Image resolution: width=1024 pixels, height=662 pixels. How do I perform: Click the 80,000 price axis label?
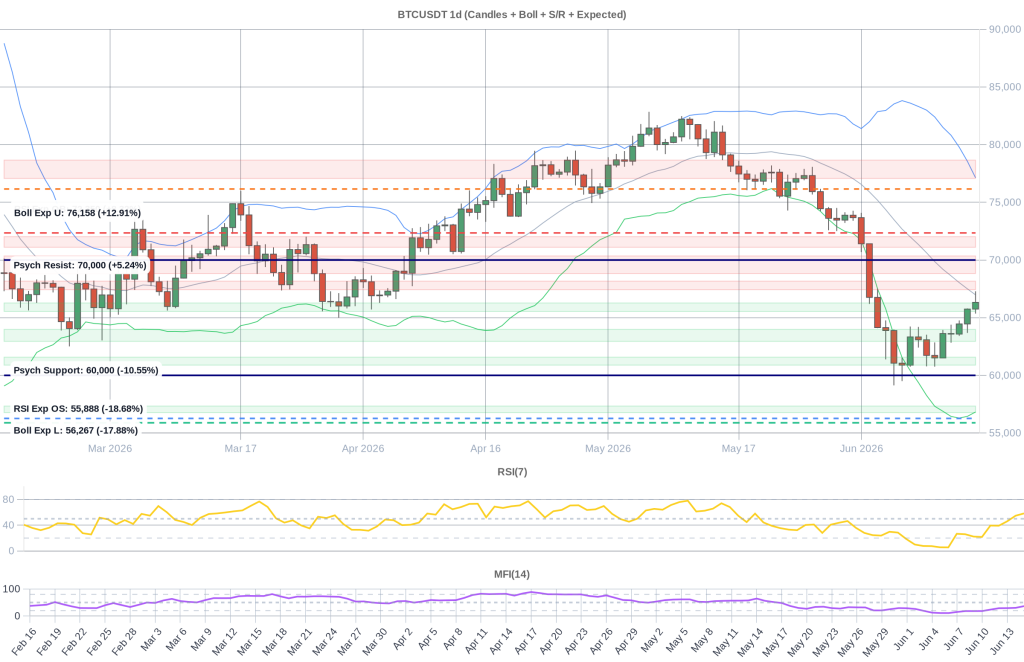(x=1004, y=145)
